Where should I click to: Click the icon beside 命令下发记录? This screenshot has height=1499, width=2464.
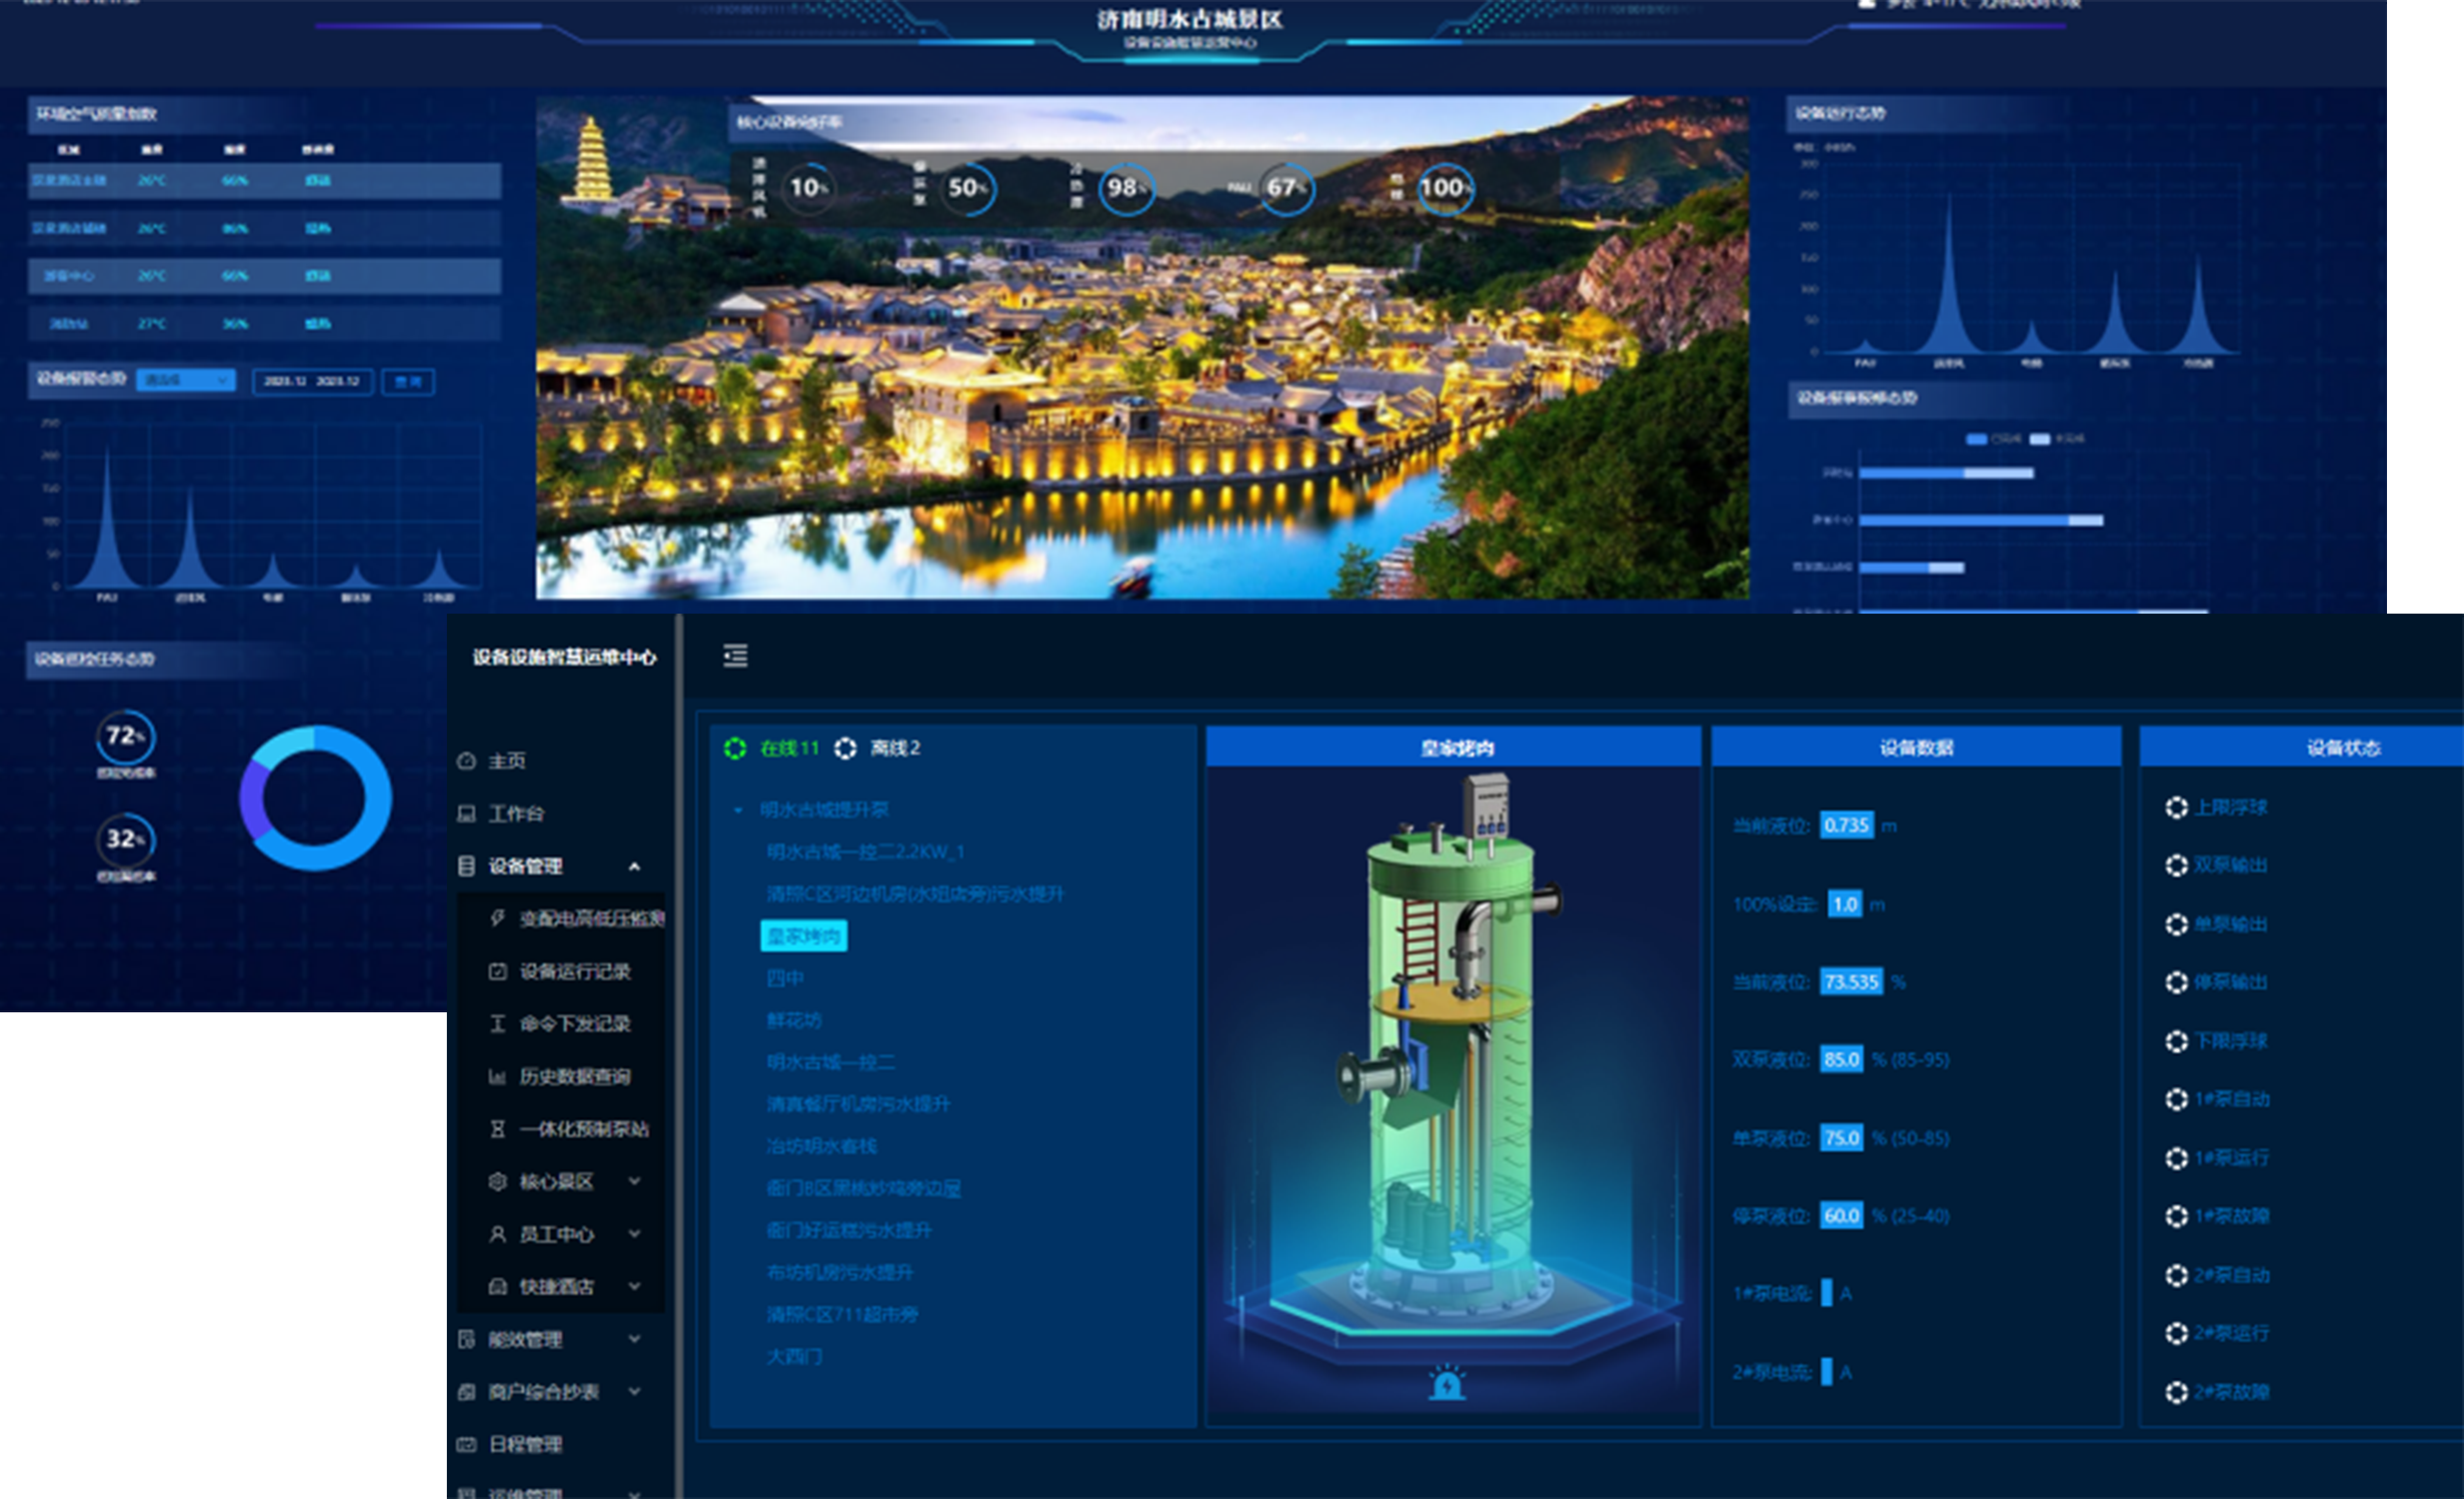pos(497,1023)
